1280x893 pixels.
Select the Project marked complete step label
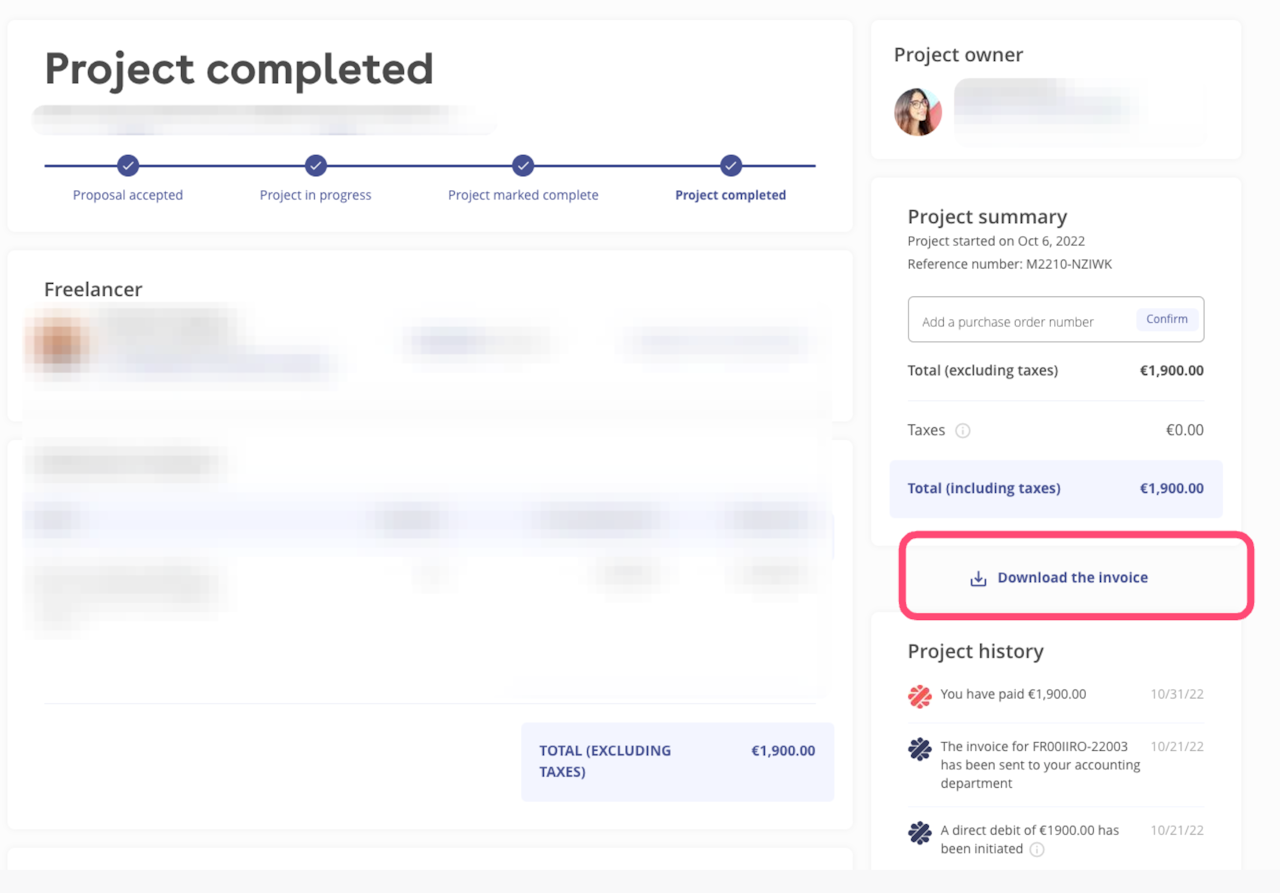coord(523,195)
